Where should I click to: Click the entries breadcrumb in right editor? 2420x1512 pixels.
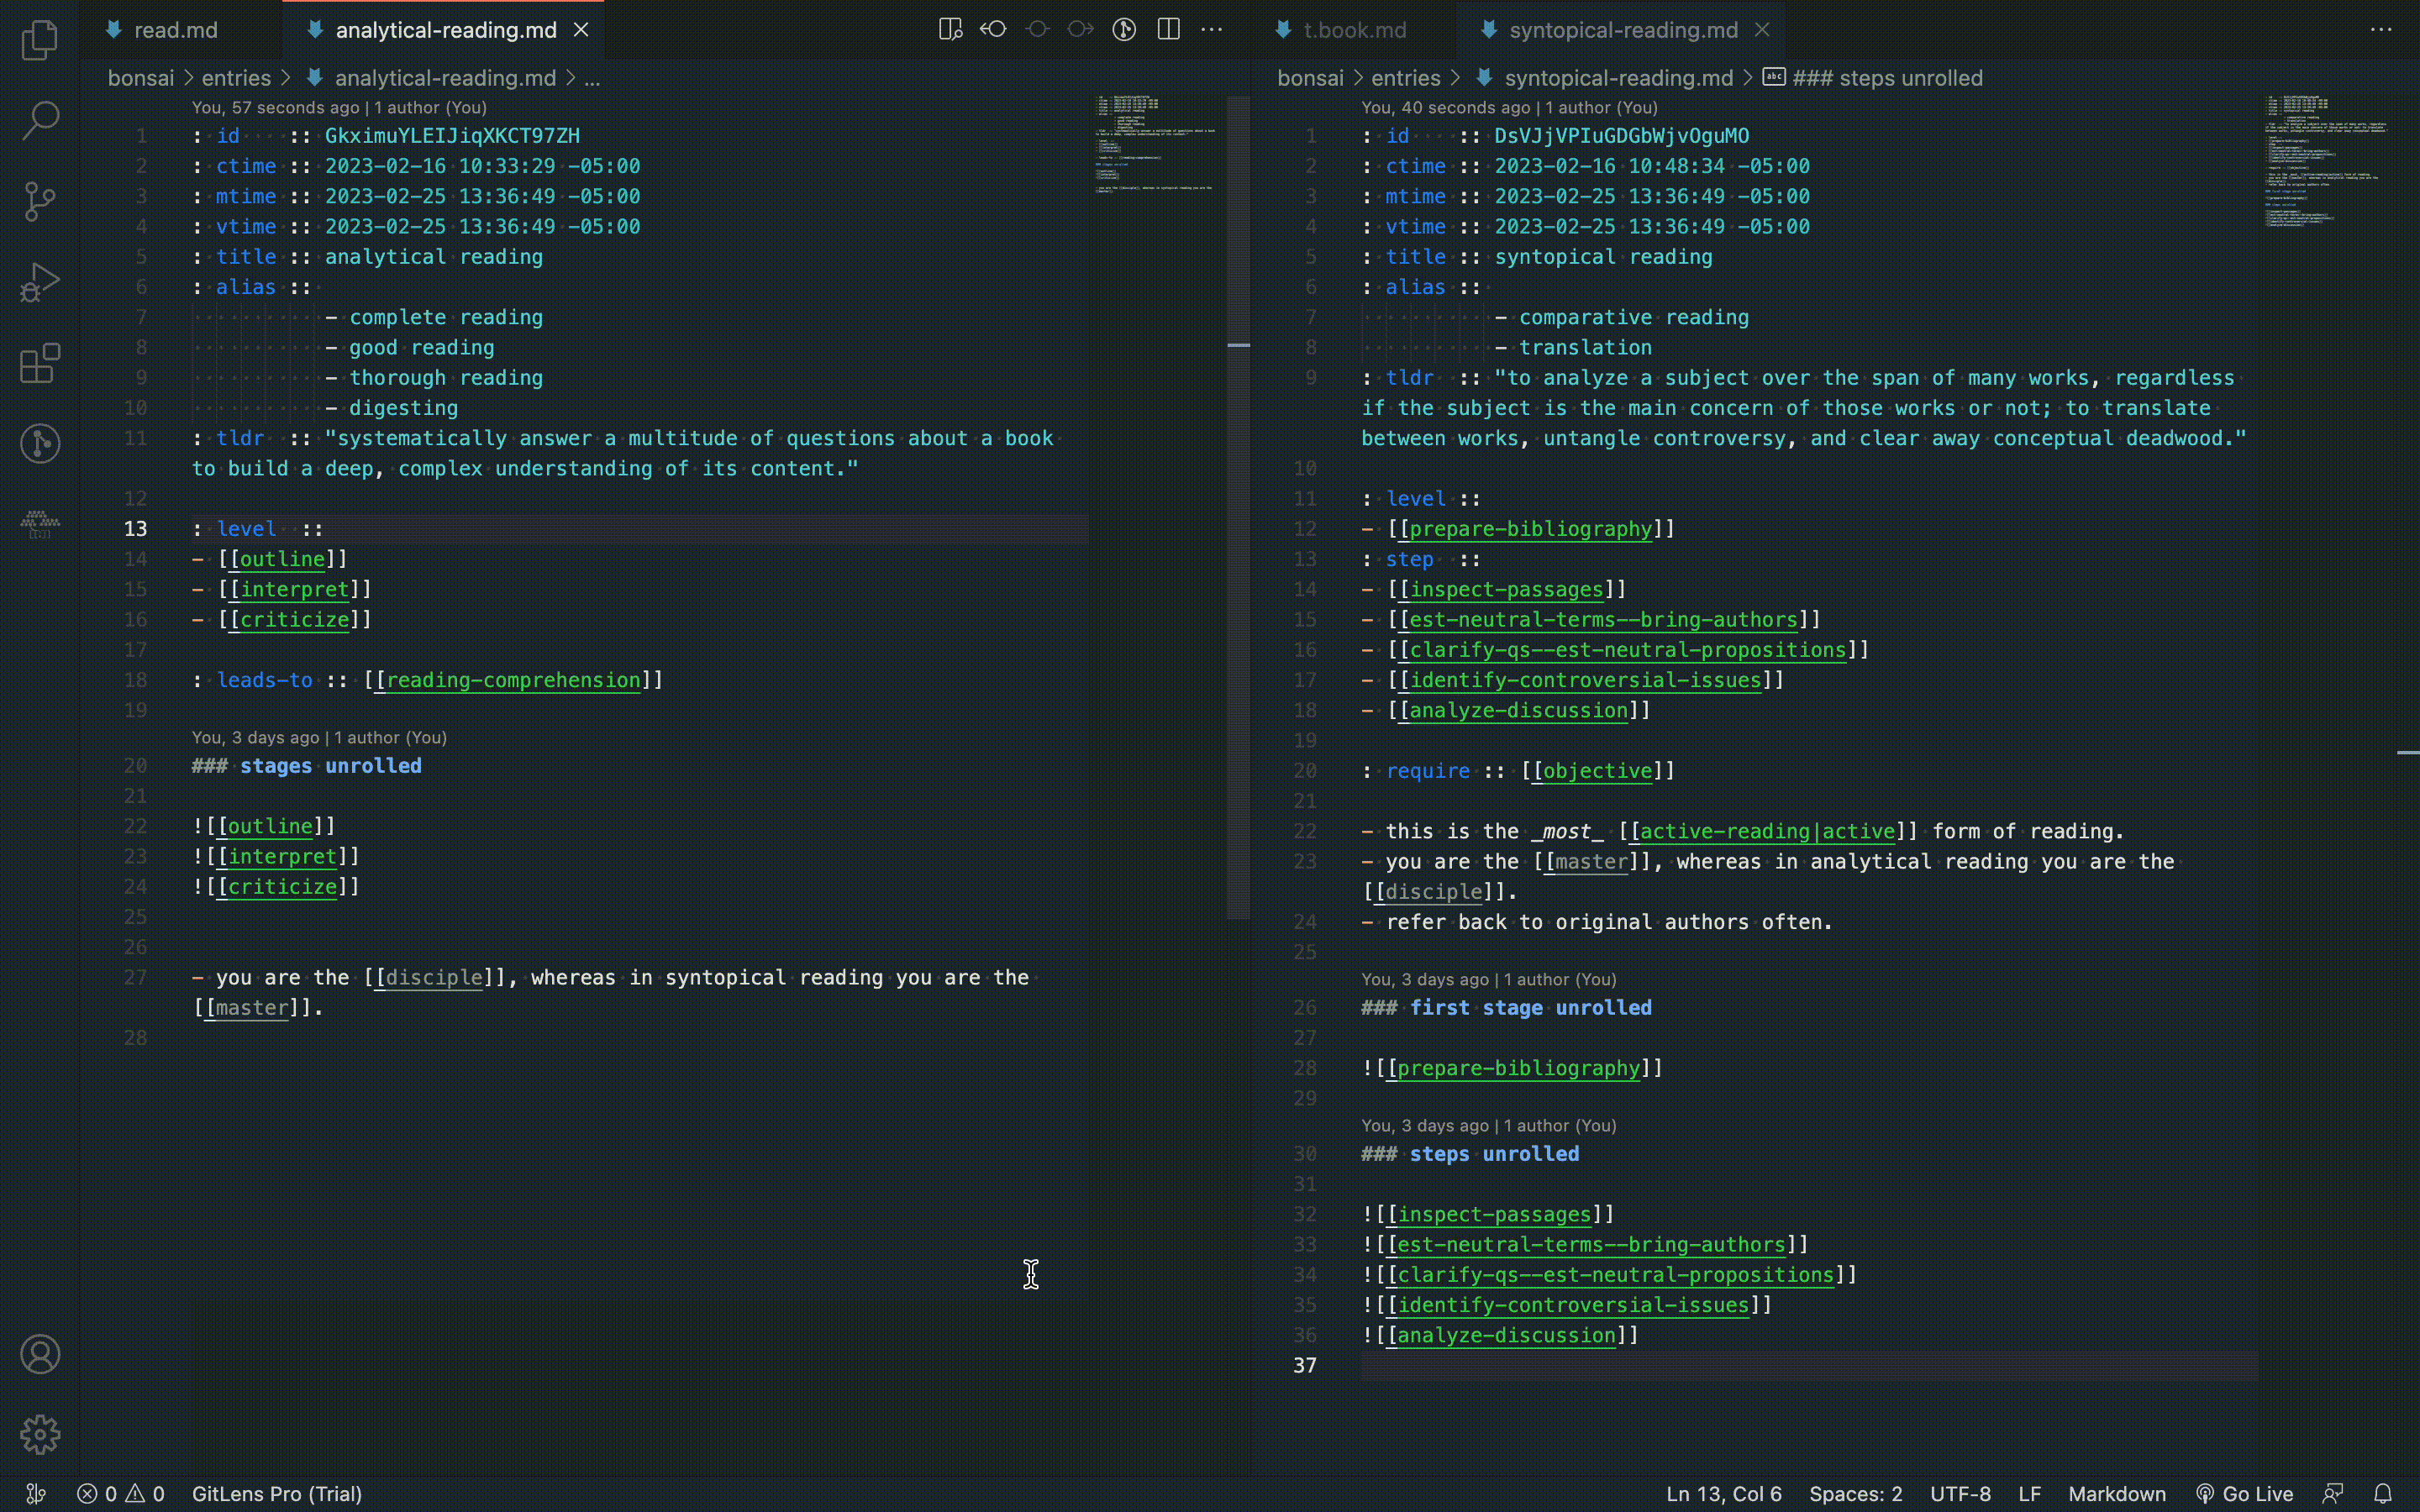1405,78
